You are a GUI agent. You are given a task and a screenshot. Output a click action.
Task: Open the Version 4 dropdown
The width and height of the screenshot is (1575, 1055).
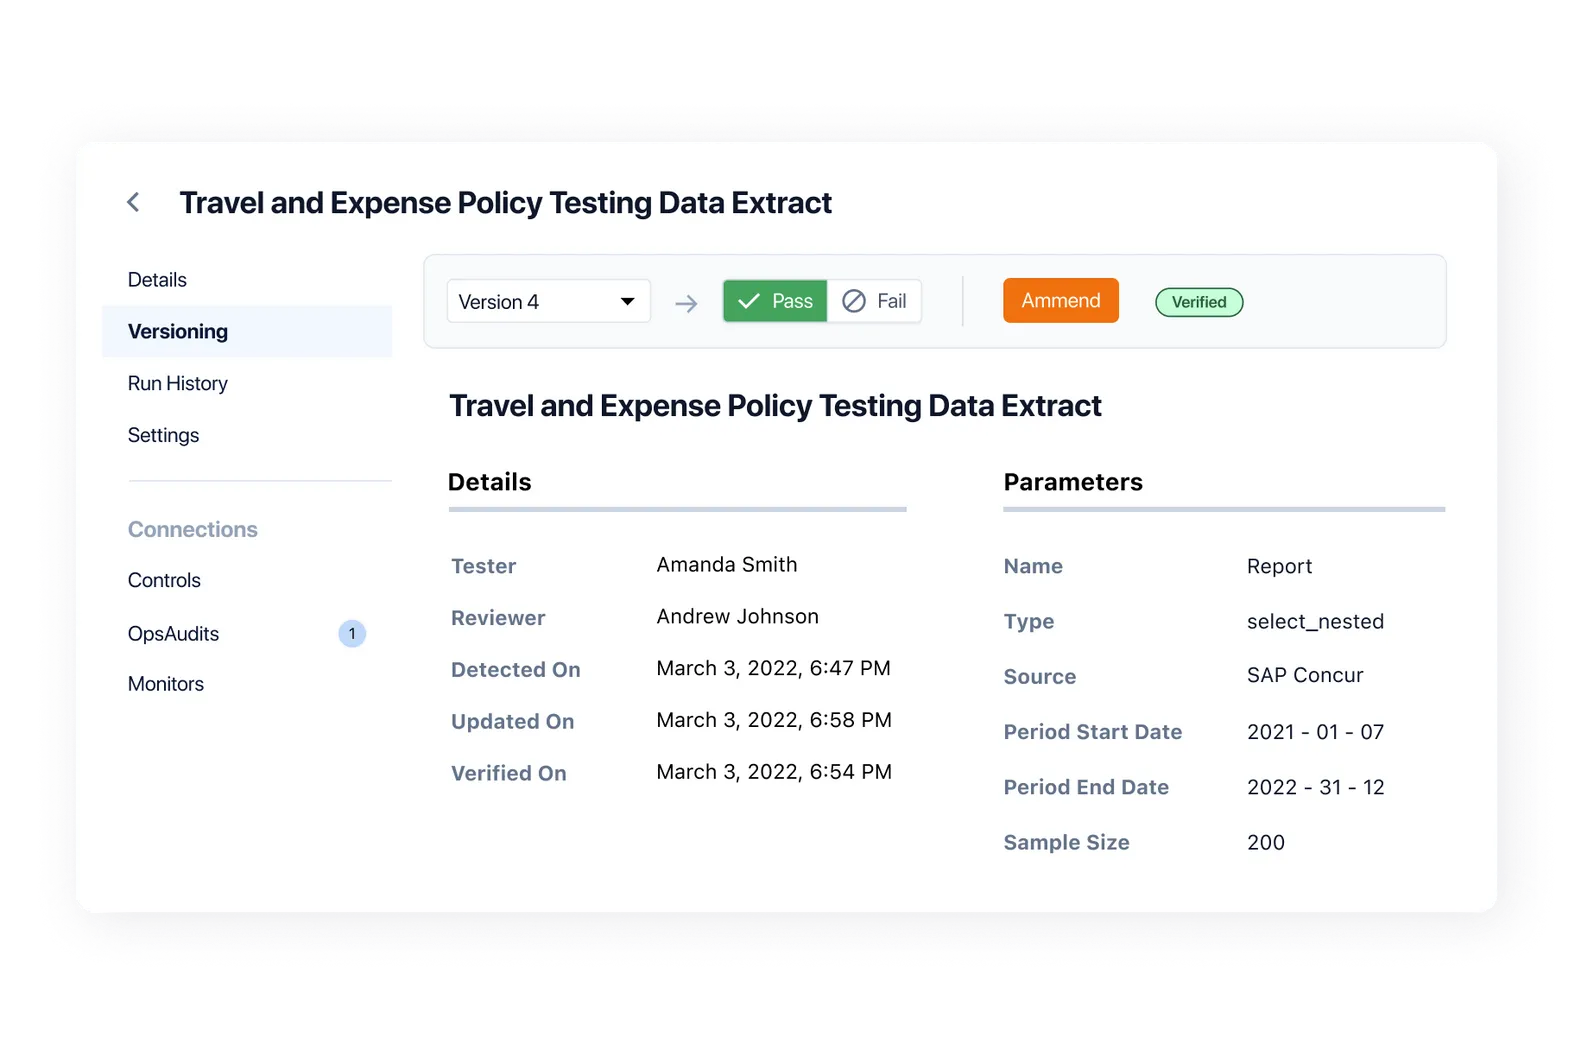click(548, 302)
